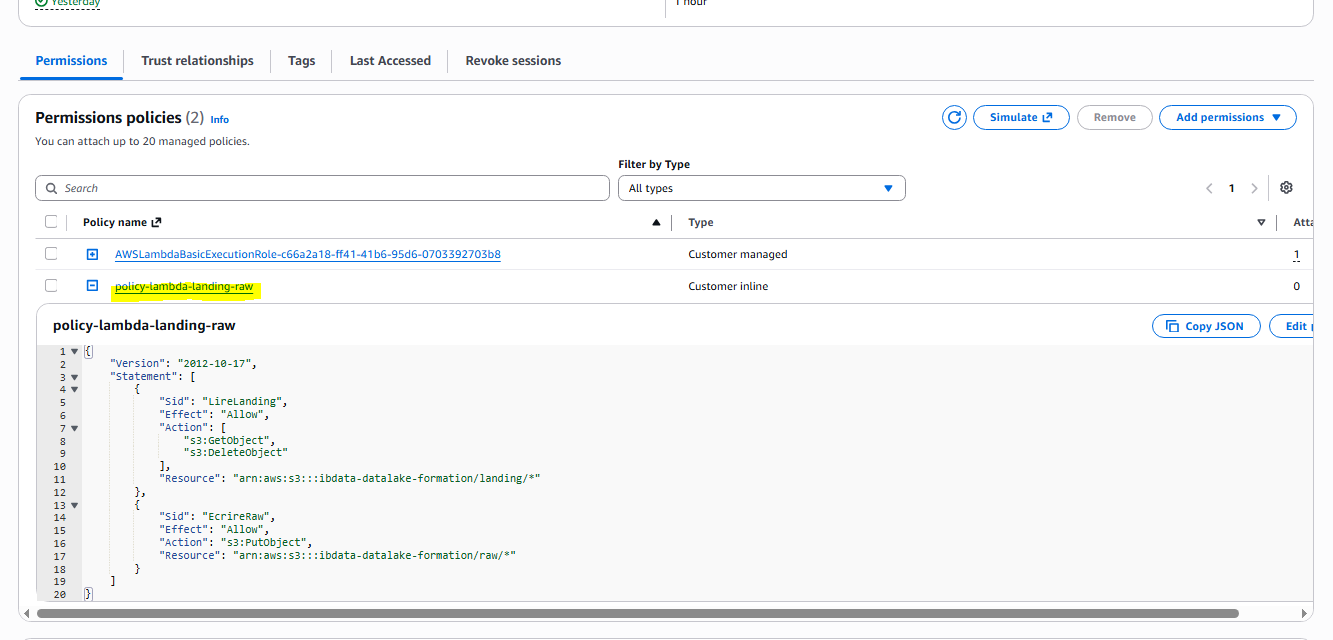Click the attached entities count 1 link
Image resolution: width=1333 pixels, height=640 pixels.
tap(1297, 255)
